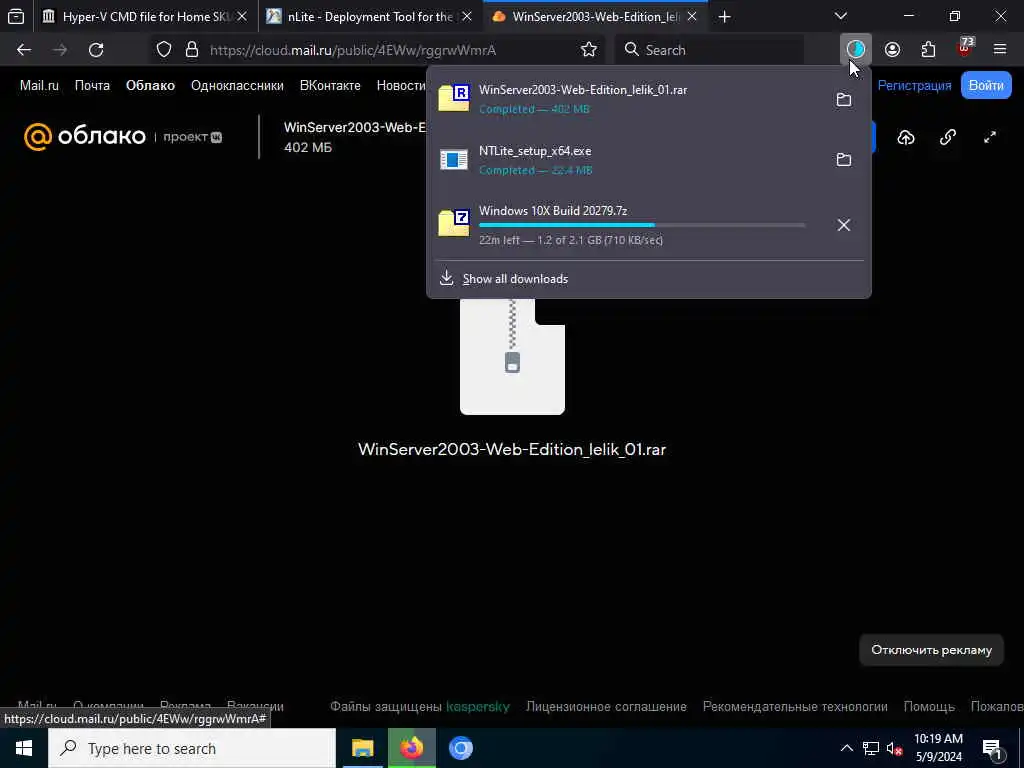The width and height of the screenshot is (1024, 768).
Task: Open the NTLite_setup_x64.exe download entry
Action: click(628, 159)
